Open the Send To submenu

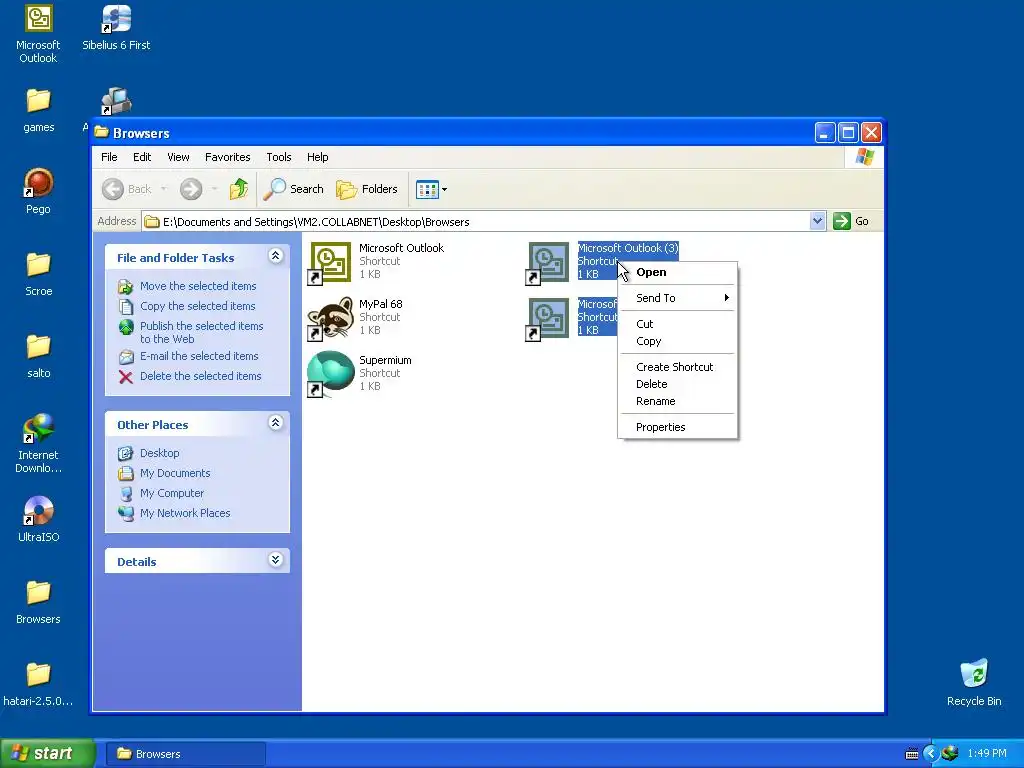[677, 298]
